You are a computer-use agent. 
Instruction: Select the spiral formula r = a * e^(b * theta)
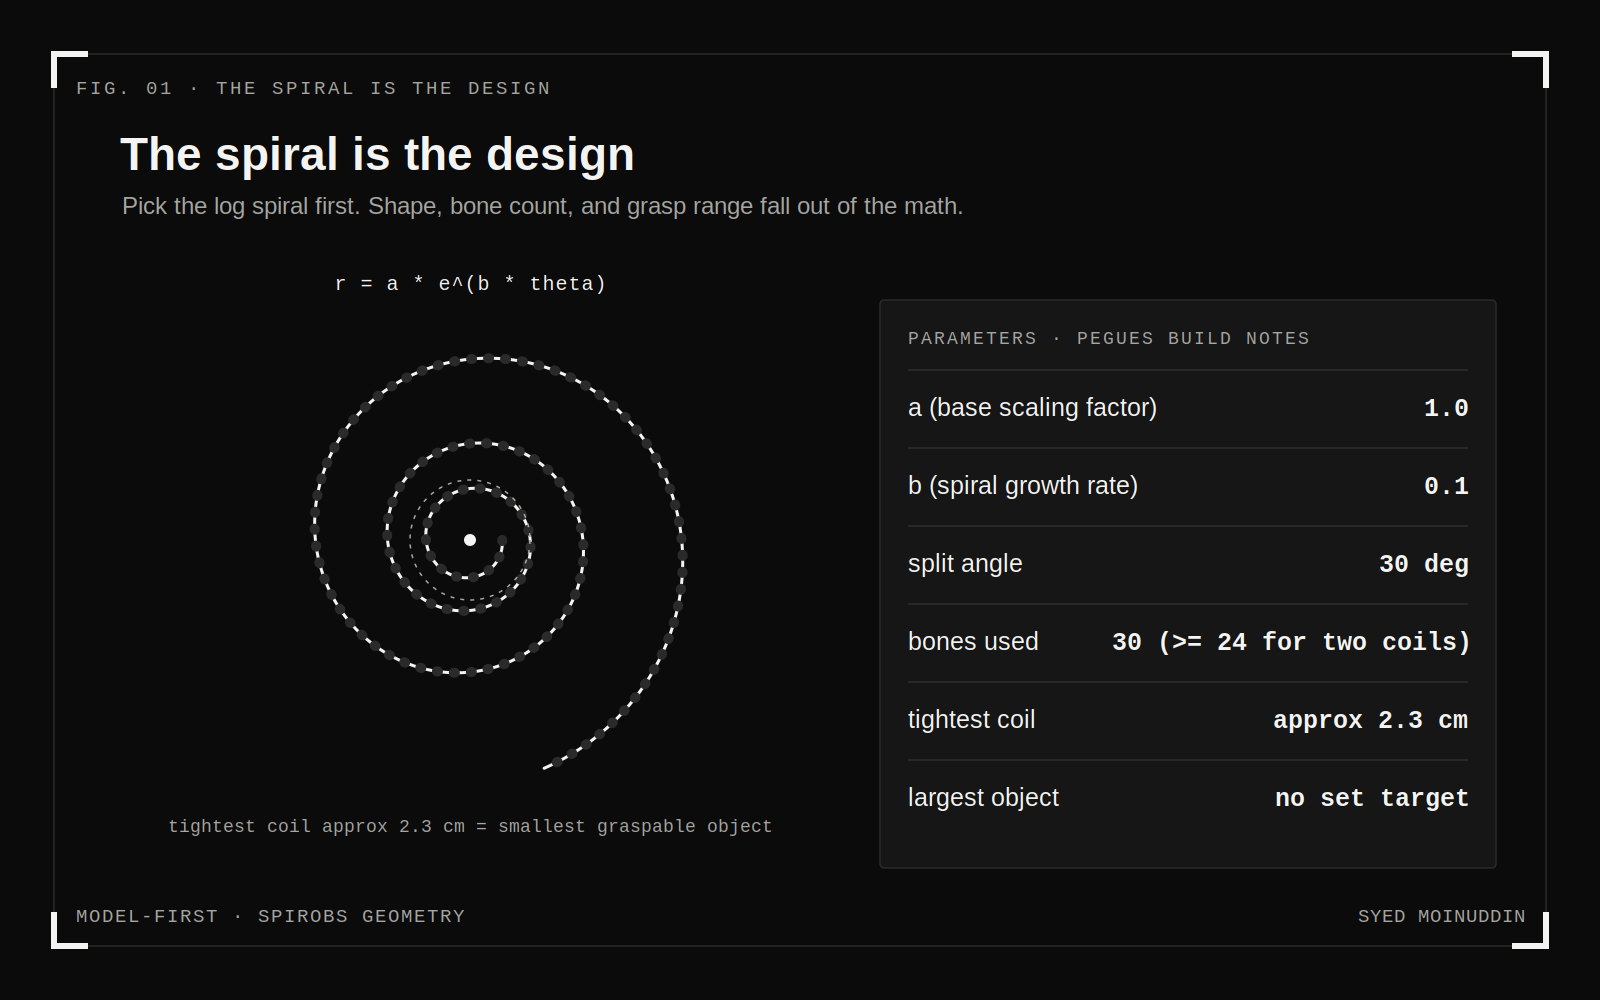coord(470,284)
